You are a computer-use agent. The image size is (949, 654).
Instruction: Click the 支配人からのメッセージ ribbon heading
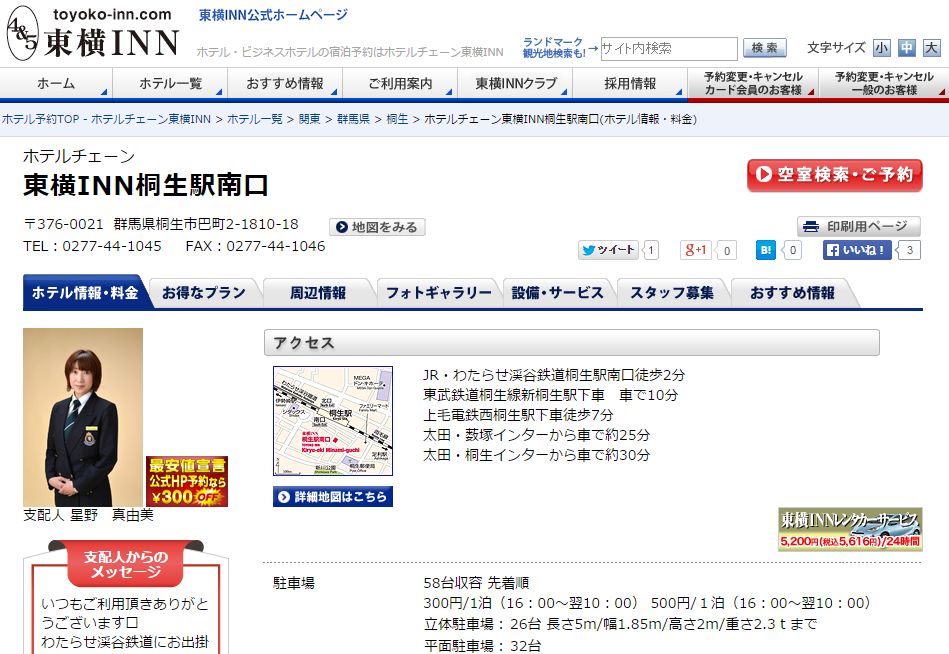click(125, 564)
